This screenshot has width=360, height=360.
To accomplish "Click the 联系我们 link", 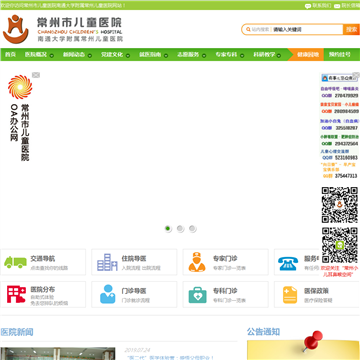I will pyautogui.click(x=322, y=6).
